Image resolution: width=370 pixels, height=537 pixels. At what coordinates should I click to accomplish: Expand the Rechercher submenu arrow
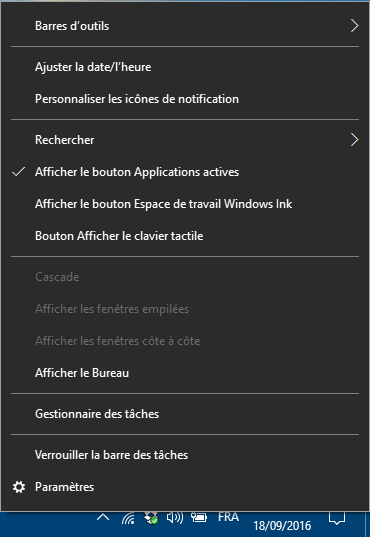pyautogui.click(x=355, y=140)
